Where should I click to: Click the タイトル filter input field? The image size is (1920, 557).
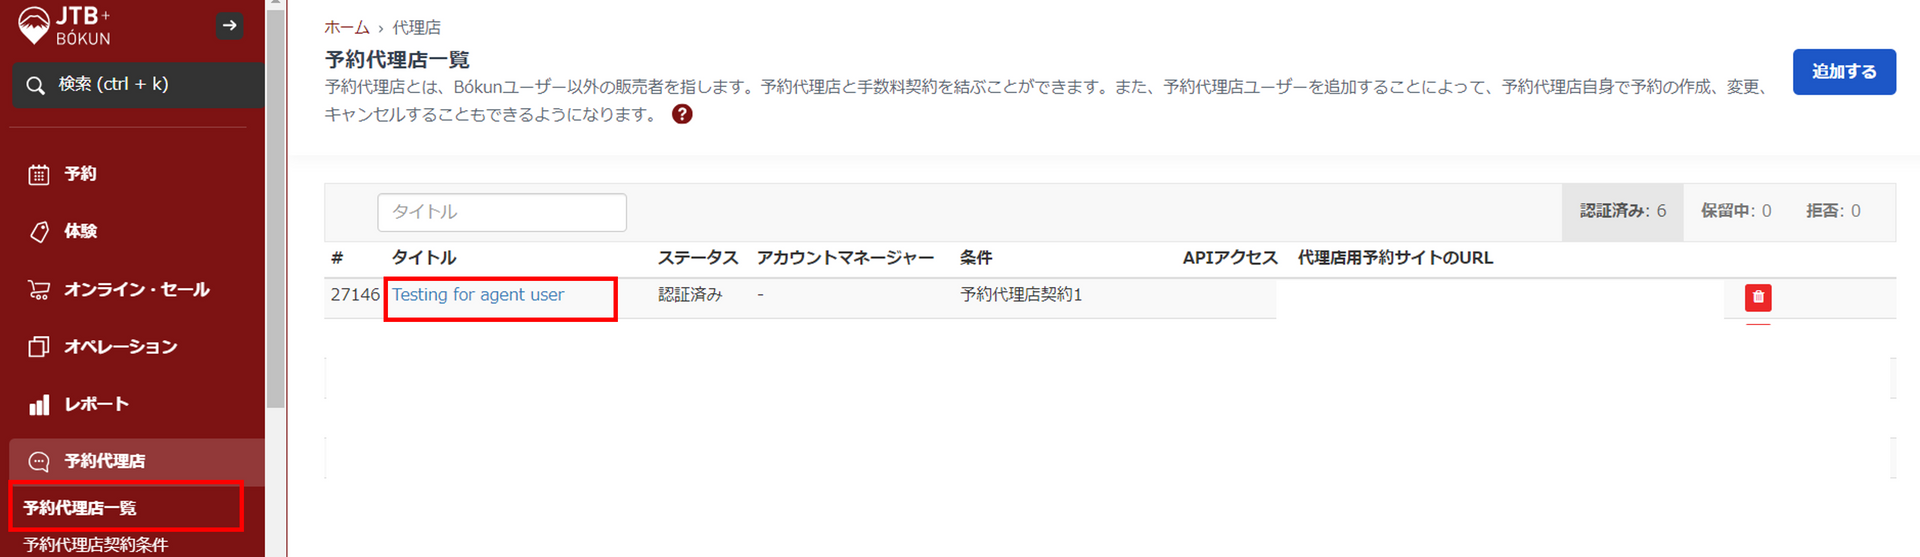[x=501, y=212]
